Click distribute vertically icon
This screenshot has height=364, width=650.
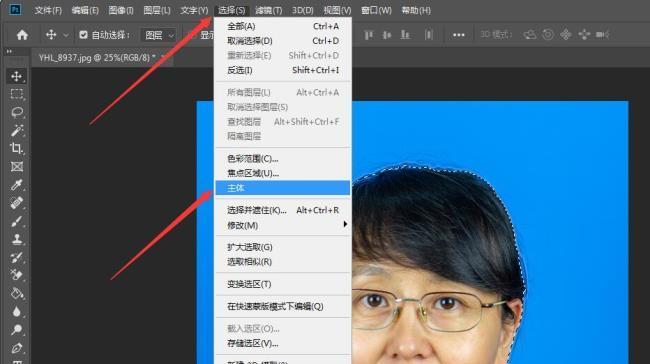(x=429, y=35)
